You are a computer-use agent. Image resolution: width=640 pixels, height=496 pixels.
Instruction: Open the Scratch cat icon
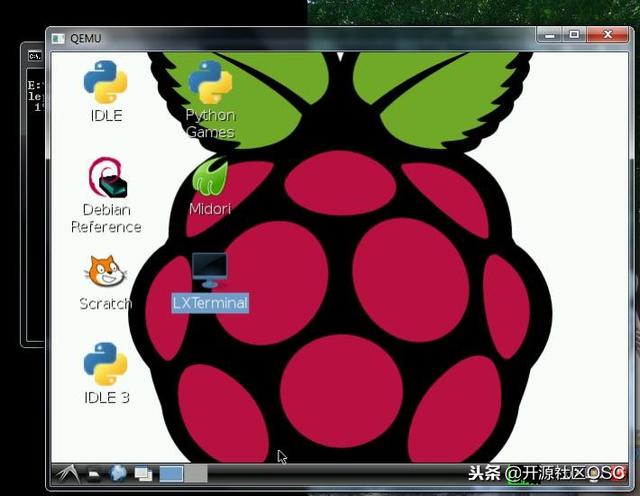[105, 271]
